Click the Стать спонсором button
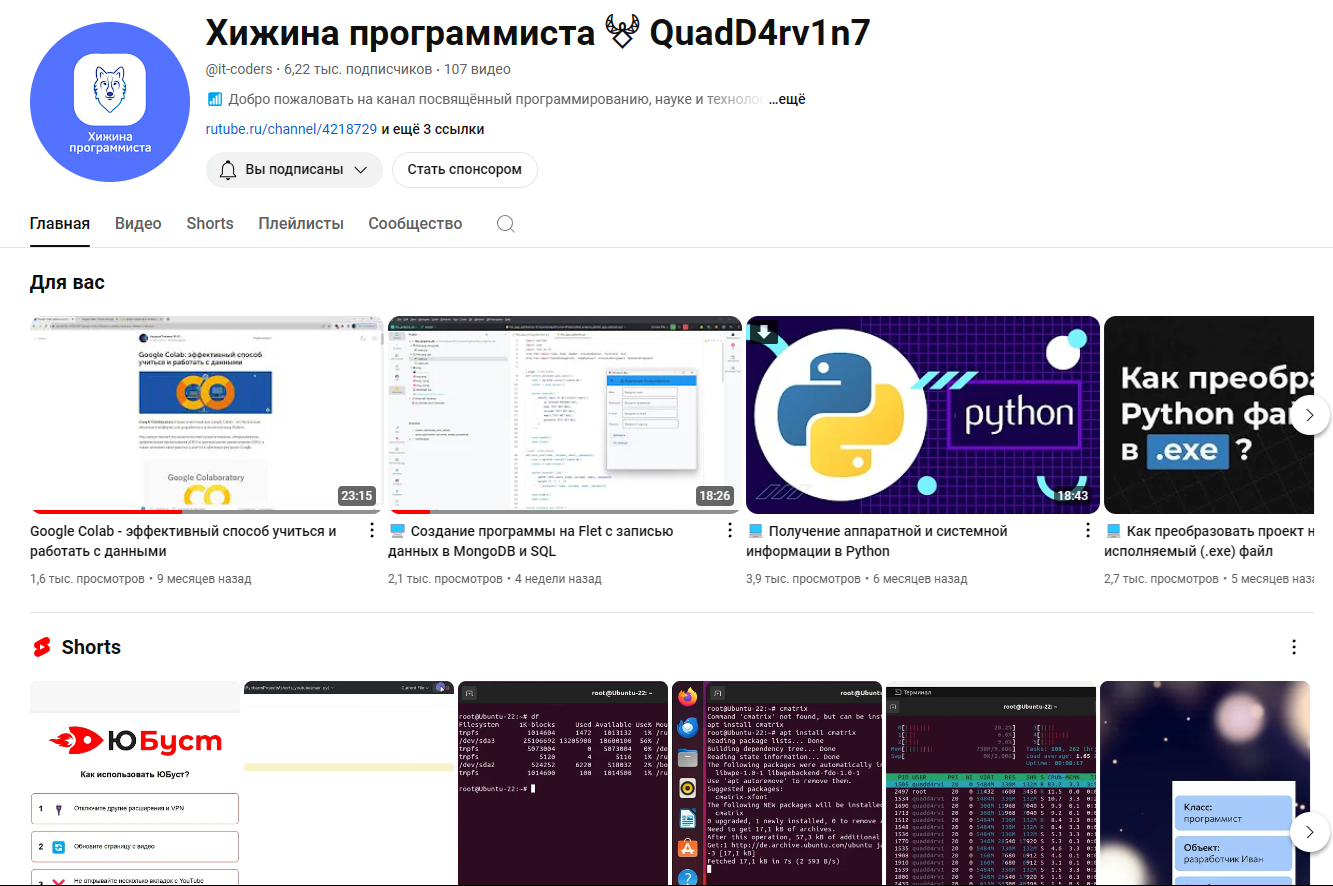This screenshot has height=886, width=1333. coord(464,170)
